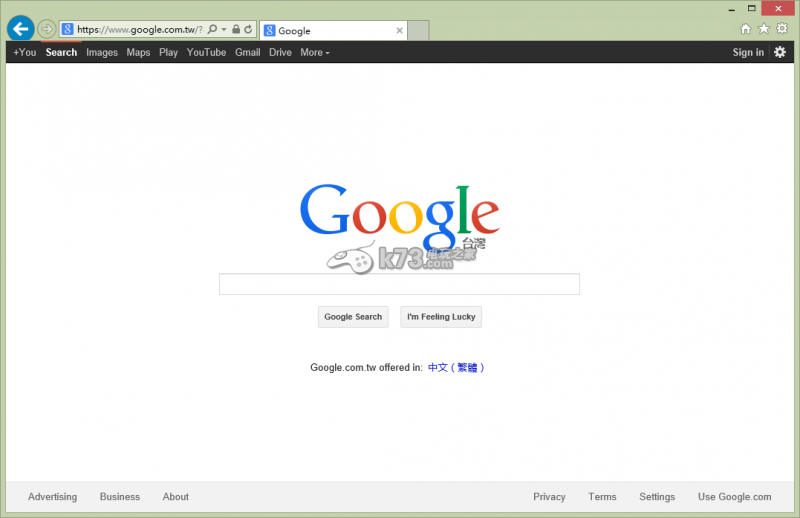Open YouTube from Google bar
The width and height of the screenshot is (800, 518).
[x=206, y=52]
